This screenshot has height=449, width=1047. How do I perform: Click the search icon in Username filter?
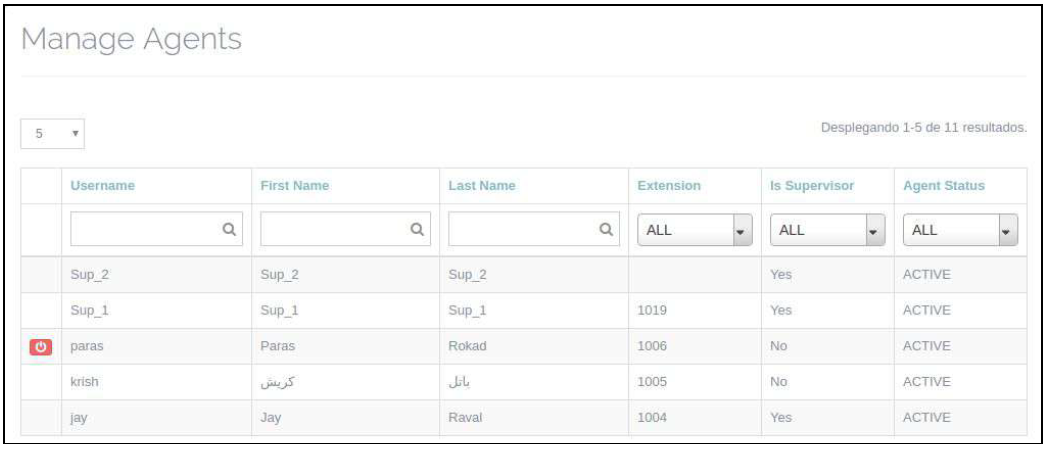(x=228, y=230)
